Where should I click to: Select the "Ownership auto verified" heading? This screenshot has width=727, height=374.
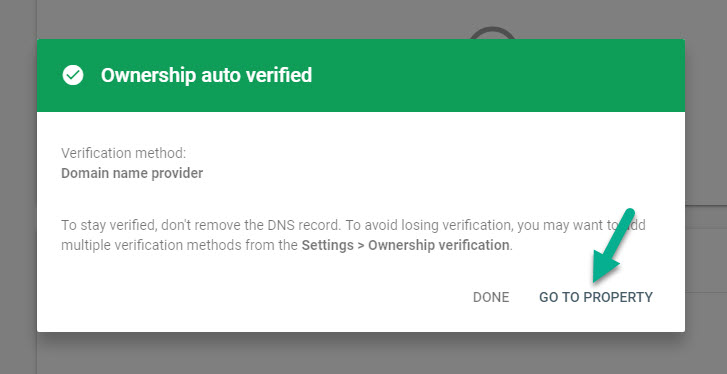pyautogui.click(x=206, y=75)
